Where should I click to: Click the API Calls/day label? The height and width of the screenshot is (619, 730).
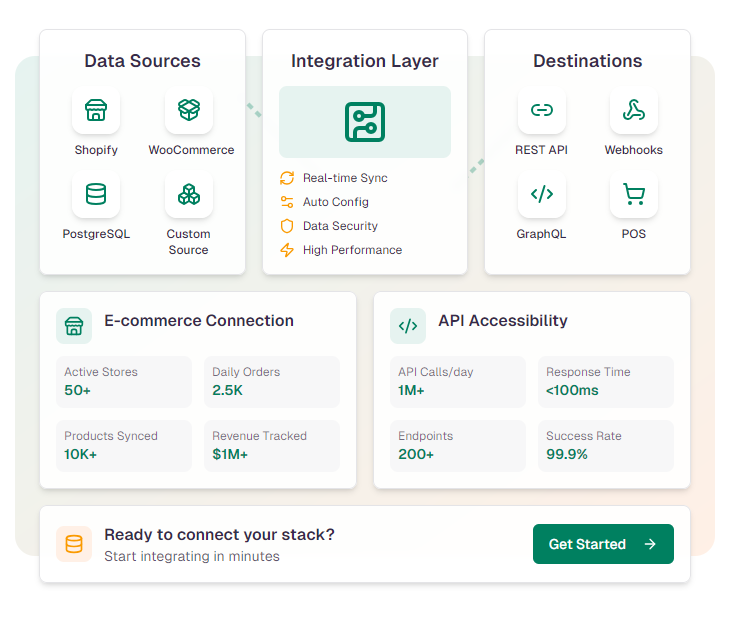pyautogui.click(x=436, y=372)
